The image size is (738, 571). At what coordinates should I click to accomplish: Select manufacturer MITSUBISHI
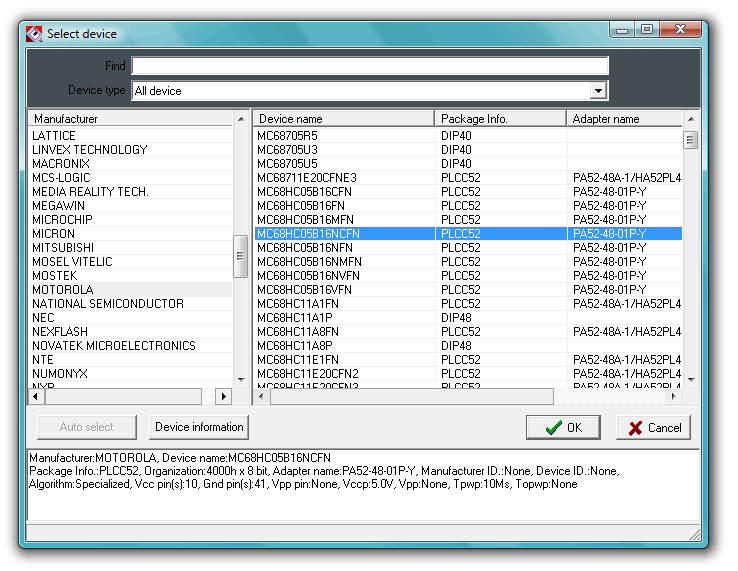[130, 248]
